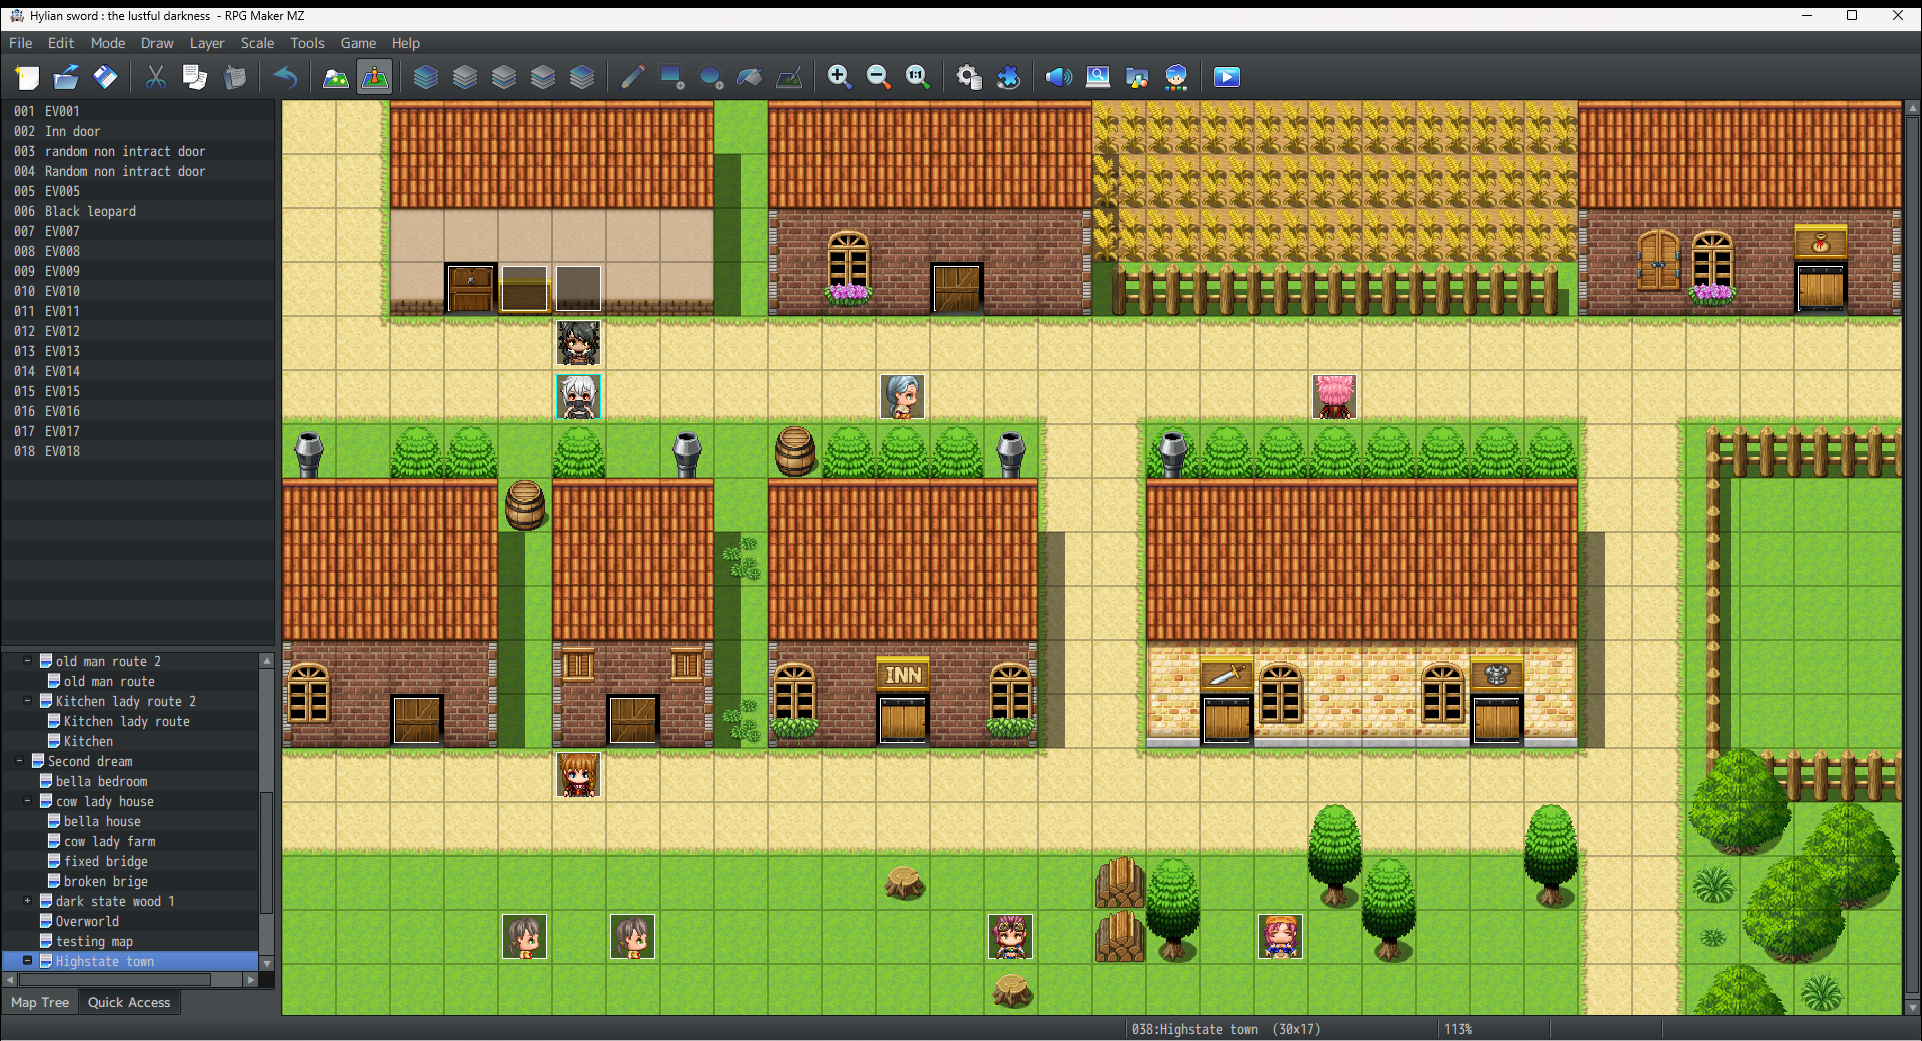Select the Rectangle drawing tool
The image size is (1922, 1041).
[x=671, y=77]
